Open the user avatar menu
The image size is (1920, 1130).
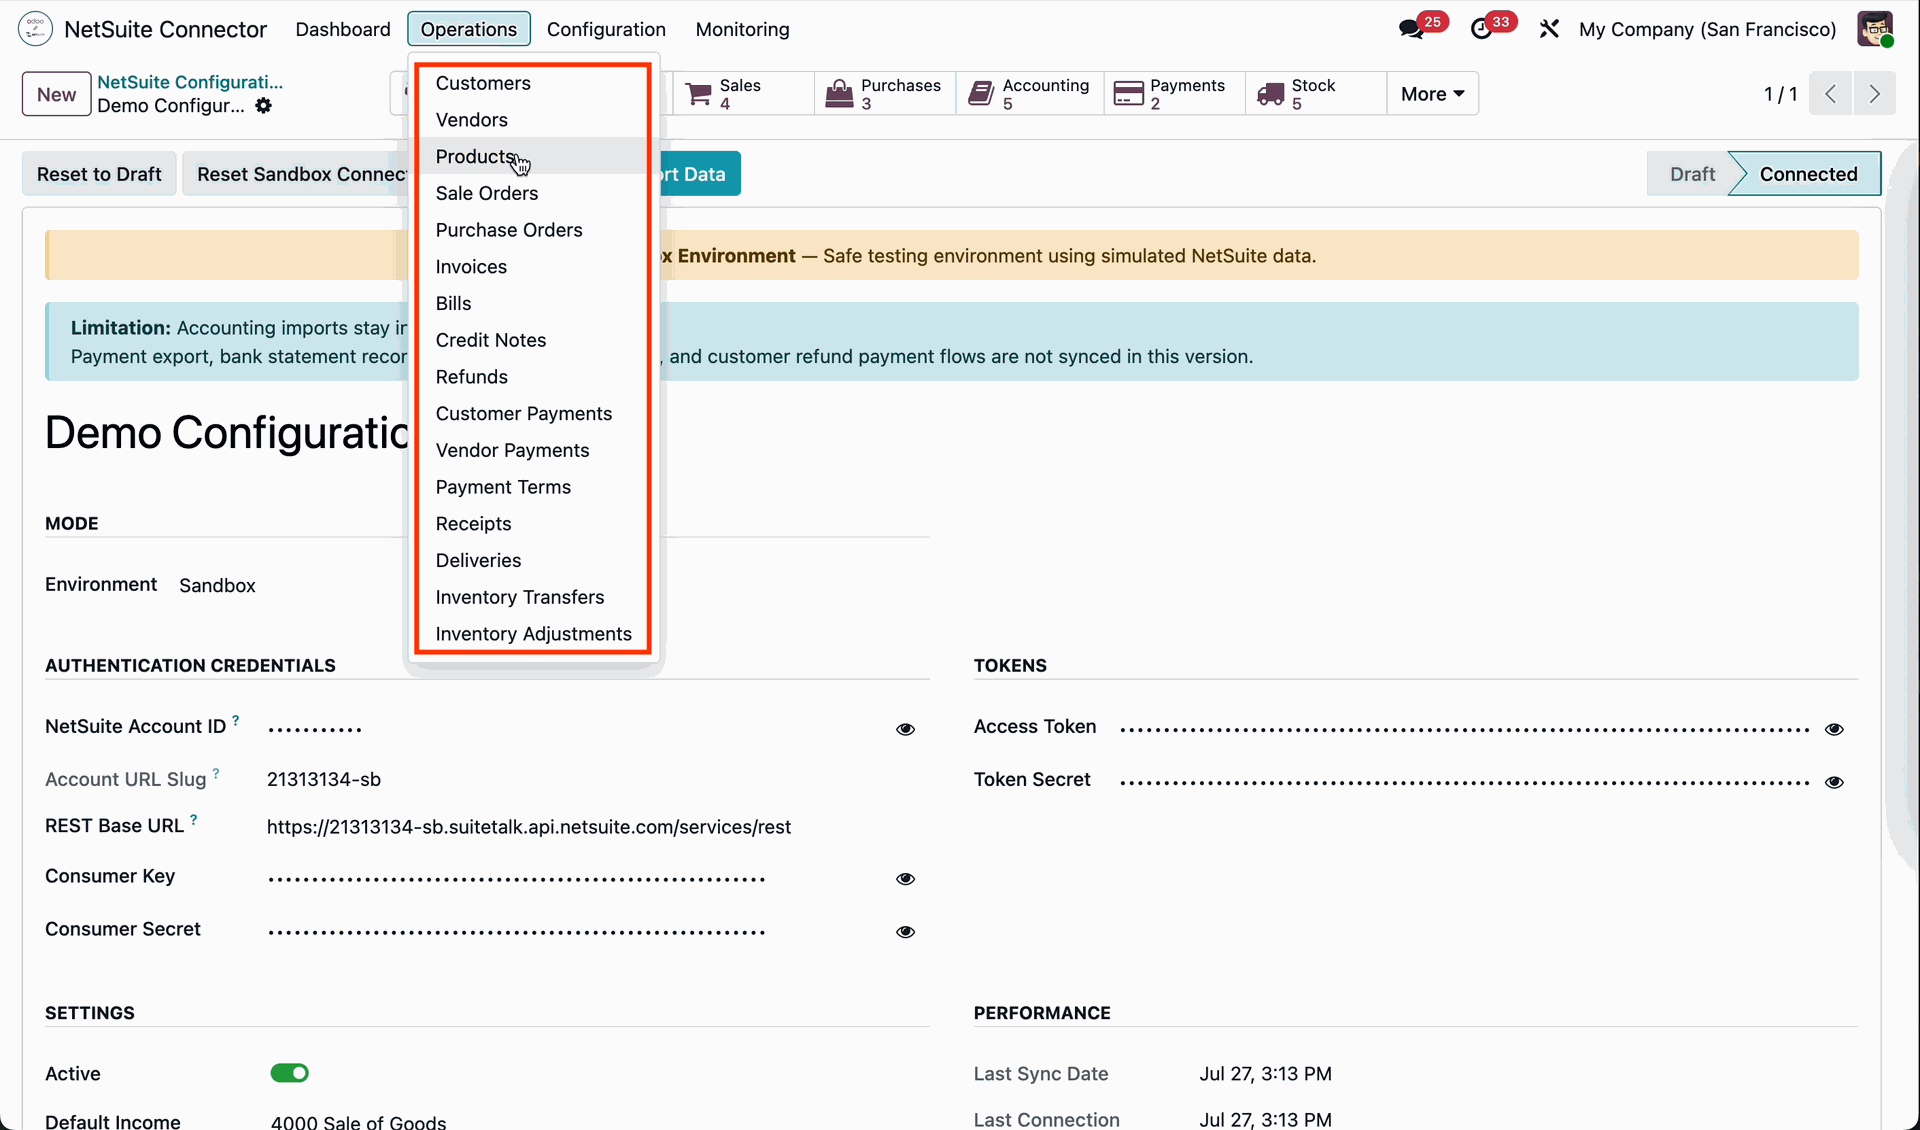click(x=1875, y=29)
